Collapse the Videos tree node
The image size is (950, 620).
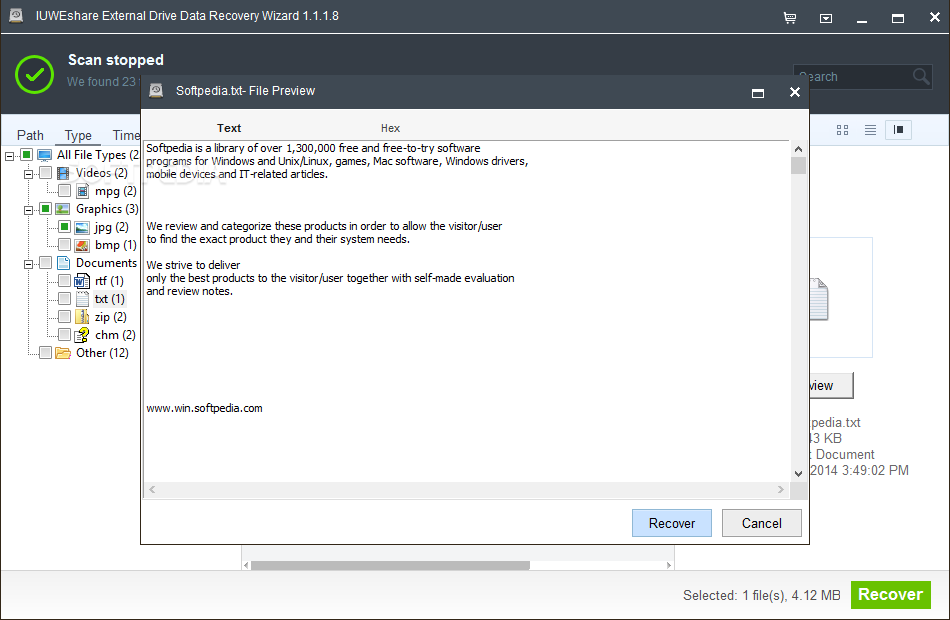[28, 175]
